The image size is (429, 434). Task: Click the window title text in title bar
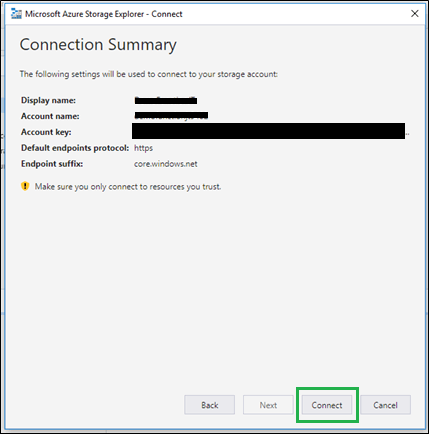pos(104,14)
